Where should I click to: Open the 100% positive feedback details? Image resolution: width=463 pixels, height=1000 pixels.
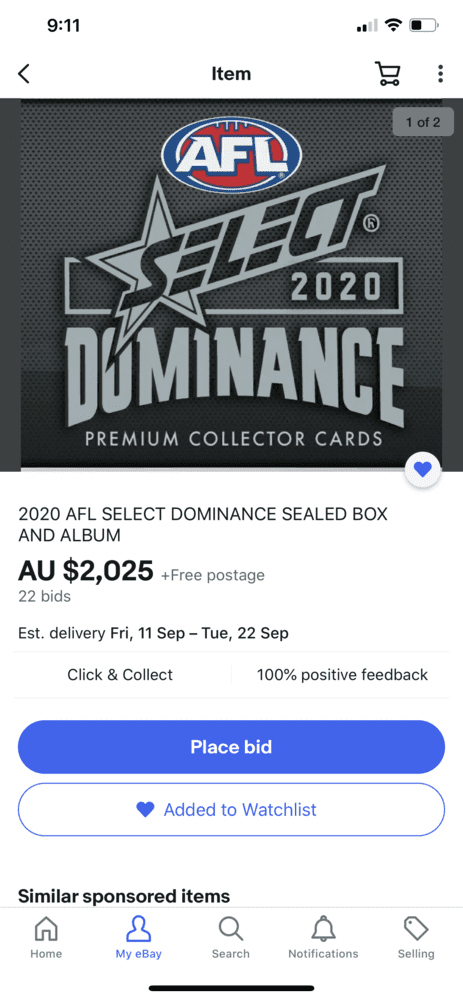[342, 675]
